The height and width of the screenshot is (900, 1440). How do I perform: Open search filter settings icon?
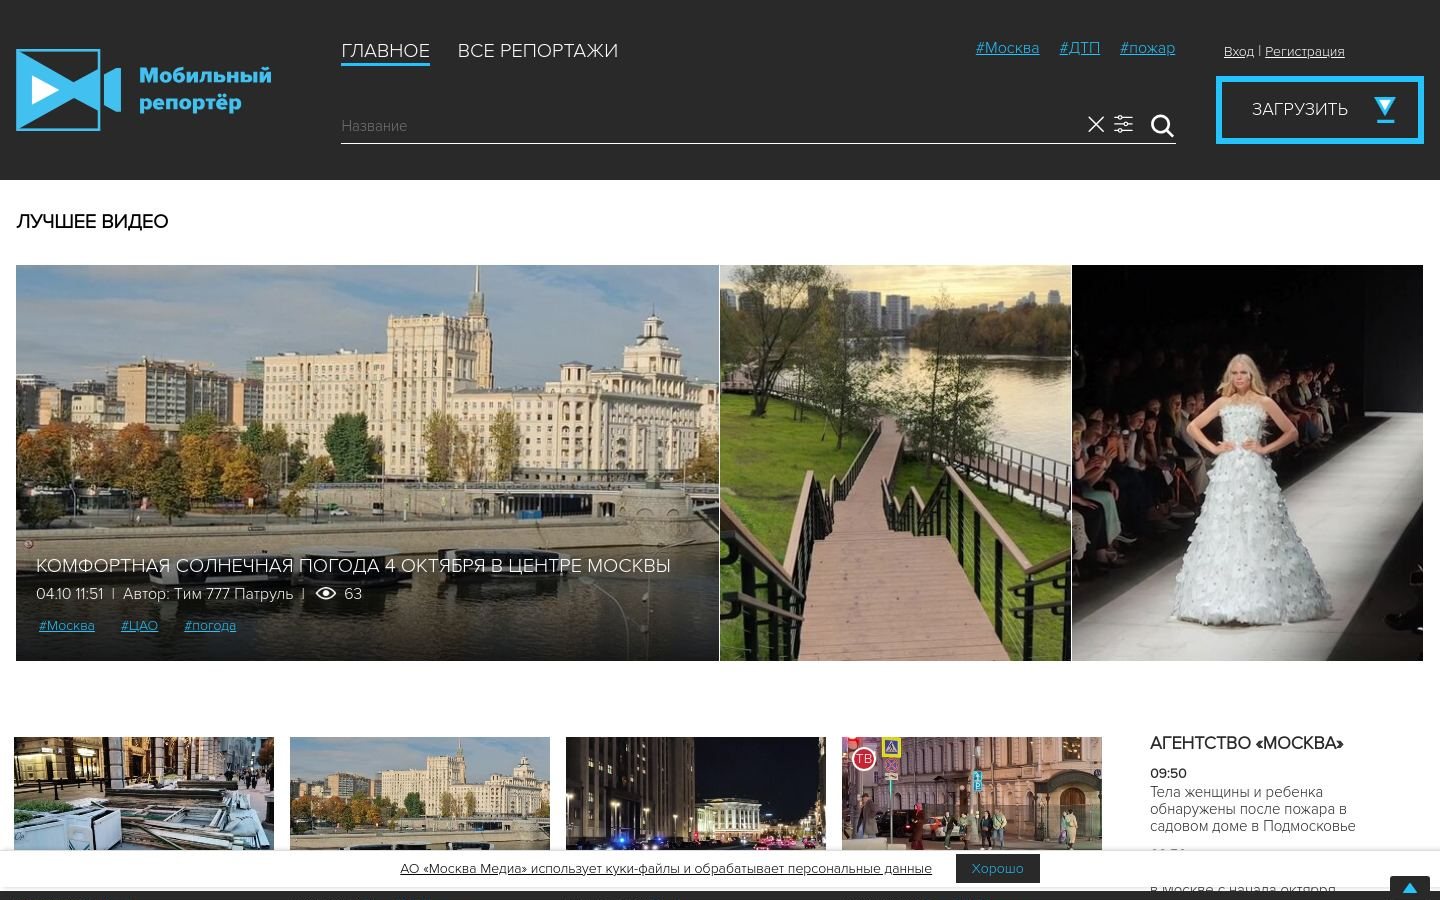[x=1124, y=125]
